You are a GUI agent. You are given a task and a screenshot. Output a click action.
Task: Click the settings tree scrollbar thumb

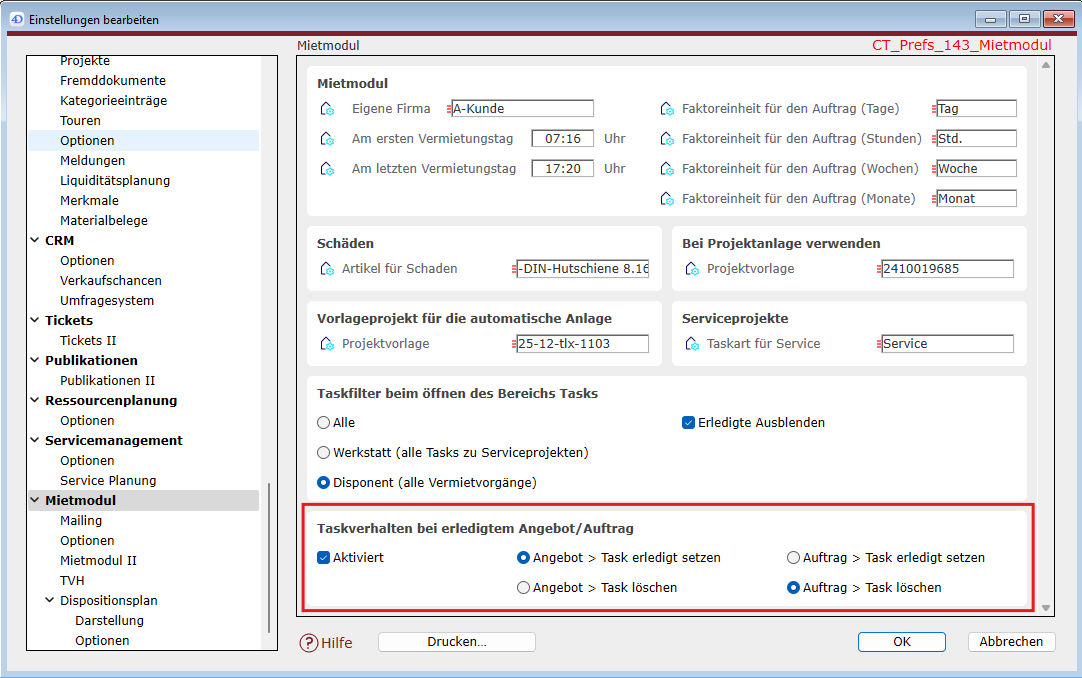[268, 558]
